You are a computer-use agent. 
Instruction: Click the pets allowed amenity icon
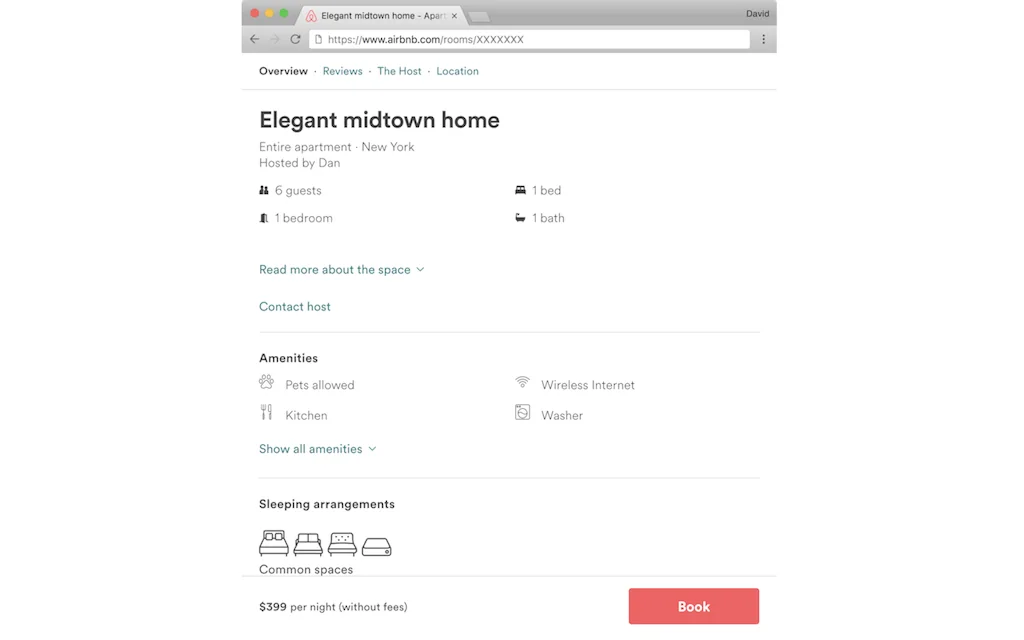pyautogui.click(x=266, y=383)
